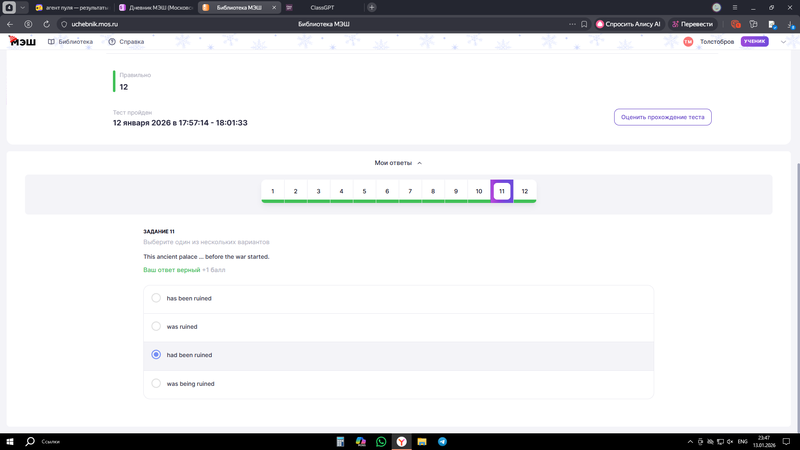Click Спросить Алису AI button
Screen dimensions: 800x450
pyautogui.click(x=629, y=24)
